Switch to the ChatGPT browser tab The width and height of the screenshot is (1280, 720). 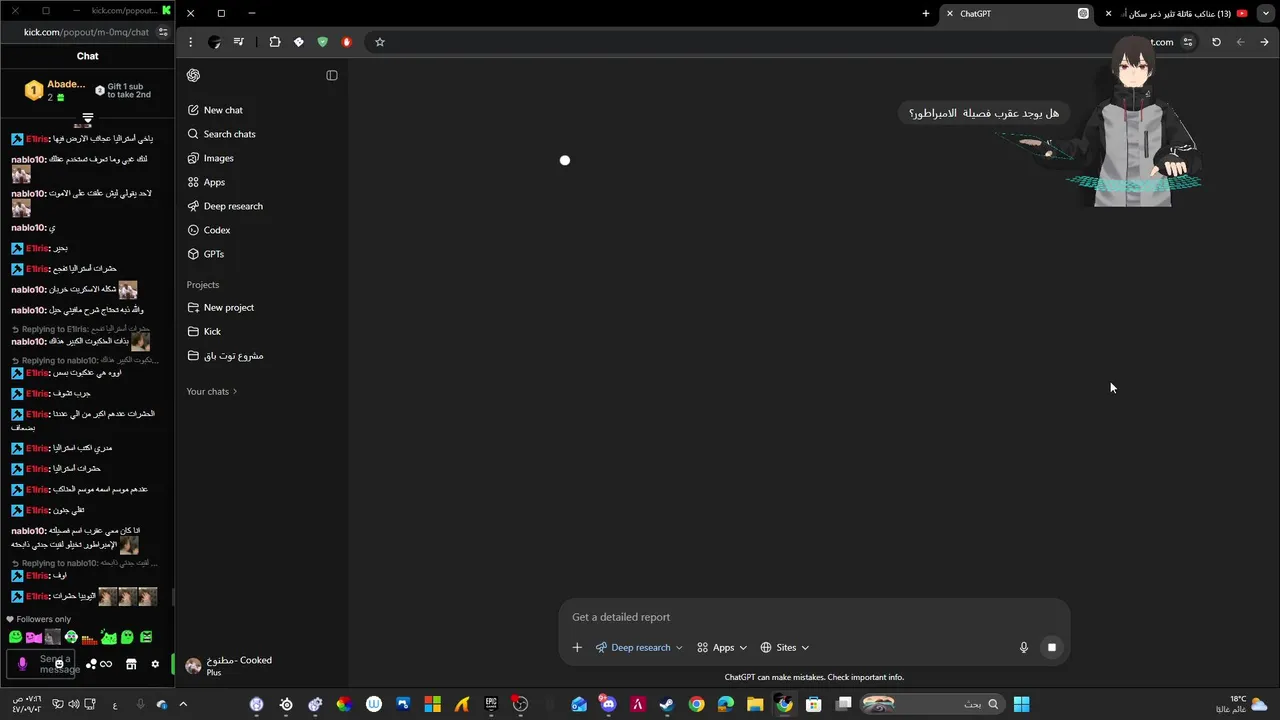(1016, 13)
